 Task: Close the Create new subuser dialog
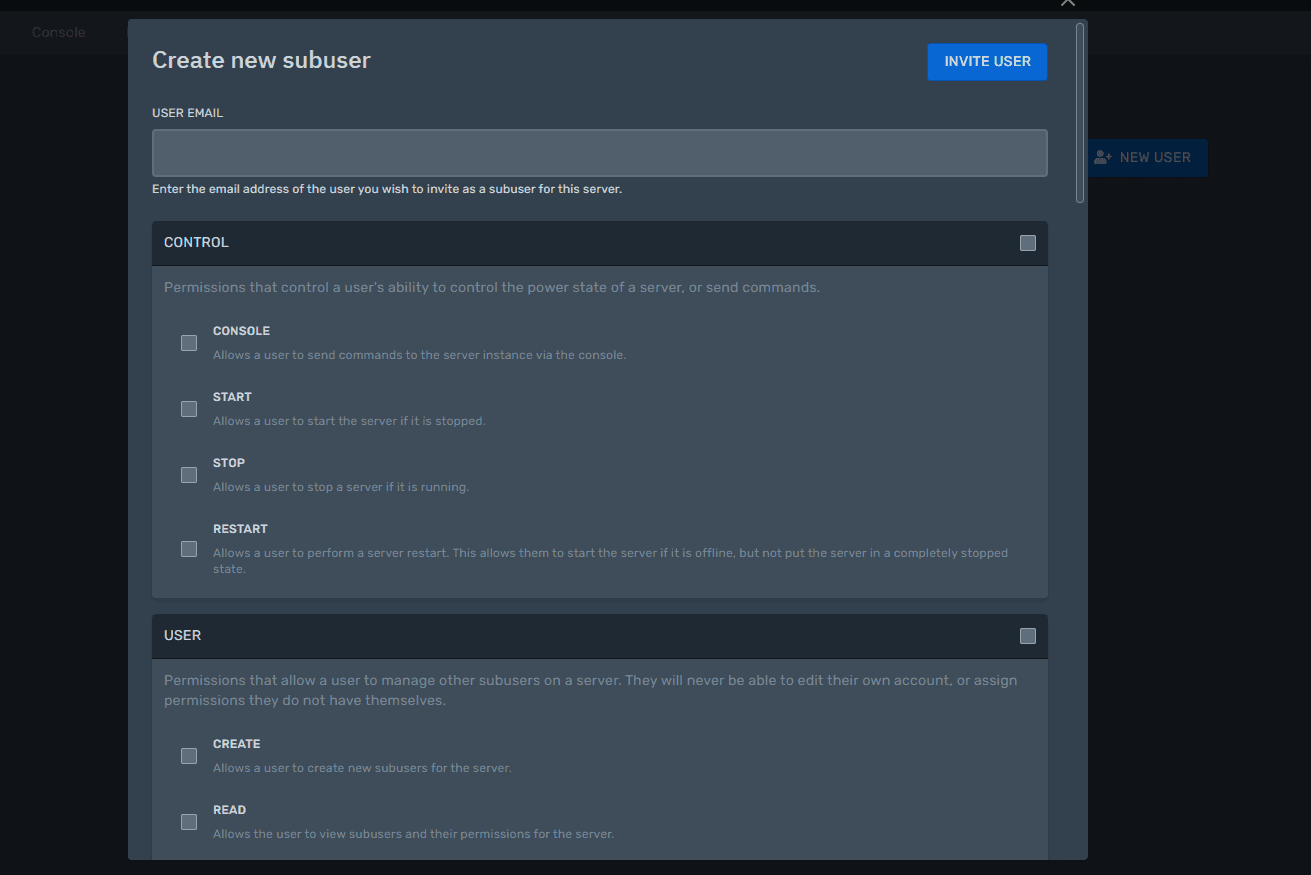click(x=1068, y=3)
